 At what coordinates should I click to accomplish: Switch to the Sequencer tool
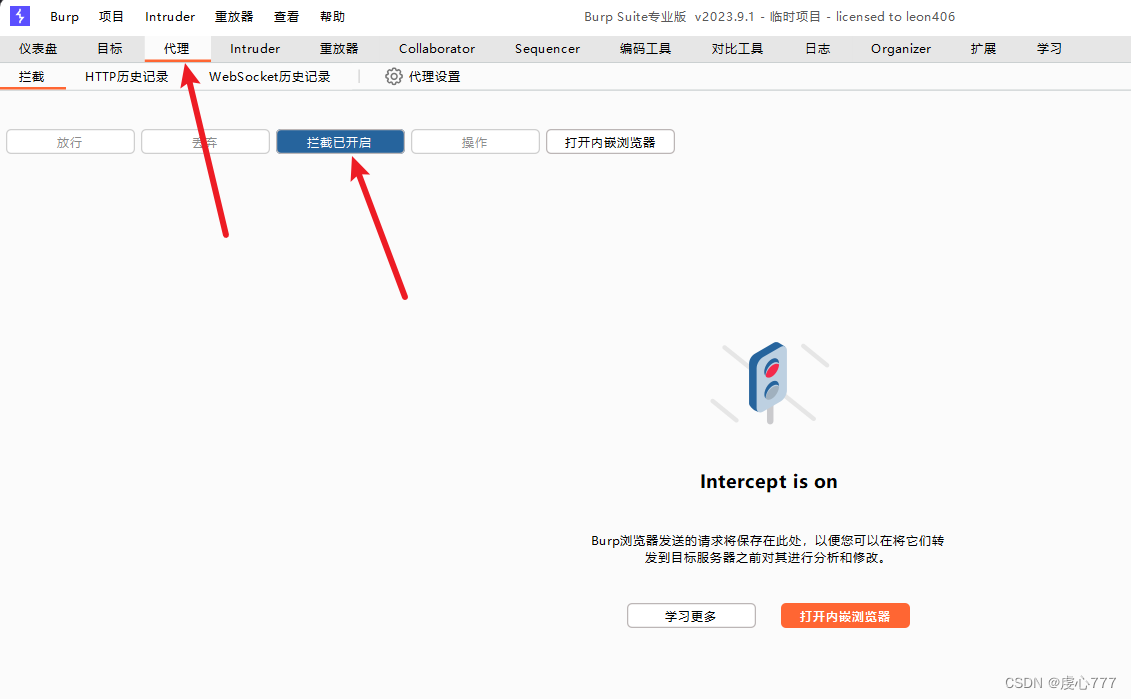(x=546, y=48)
